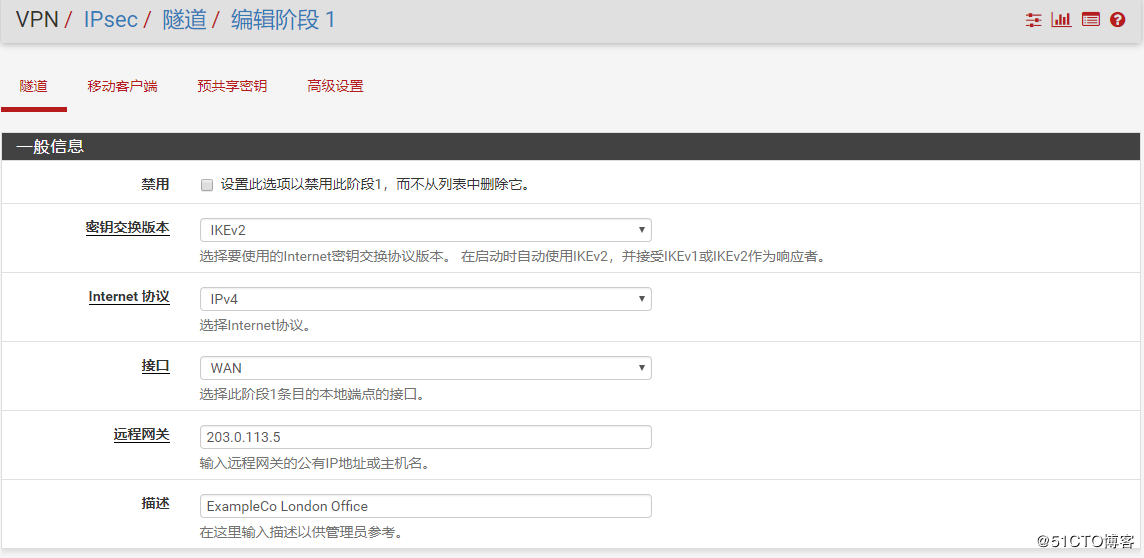Viewport: 1144px width, 558px height.
Task: Select the 隧道 tab below the breadcrumb
Action: [34, 86]
